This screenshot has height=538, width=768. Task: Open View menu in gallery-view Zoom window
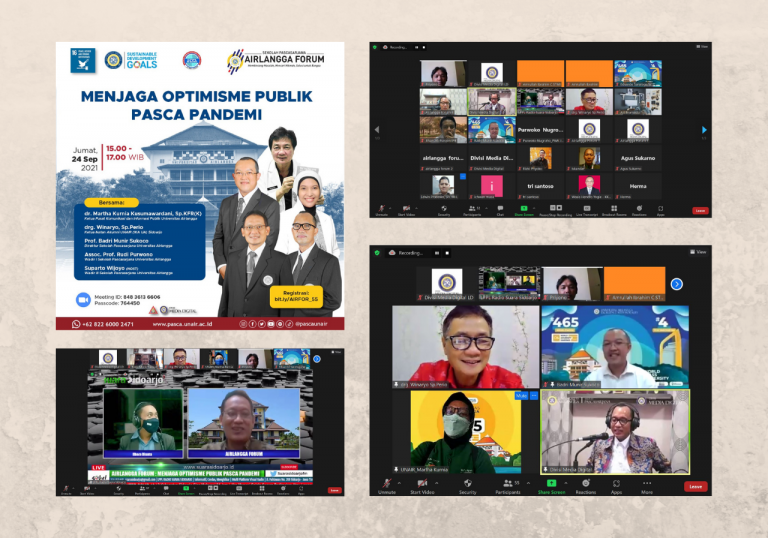(702, 47)
